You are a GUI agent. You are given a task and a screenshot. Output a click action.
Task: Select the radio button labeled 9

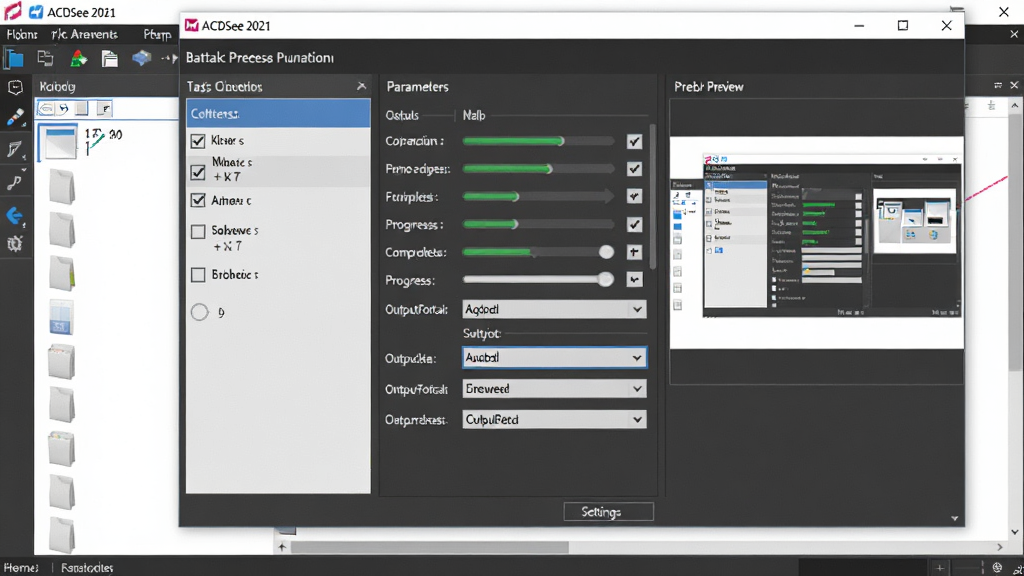(200, 312)
